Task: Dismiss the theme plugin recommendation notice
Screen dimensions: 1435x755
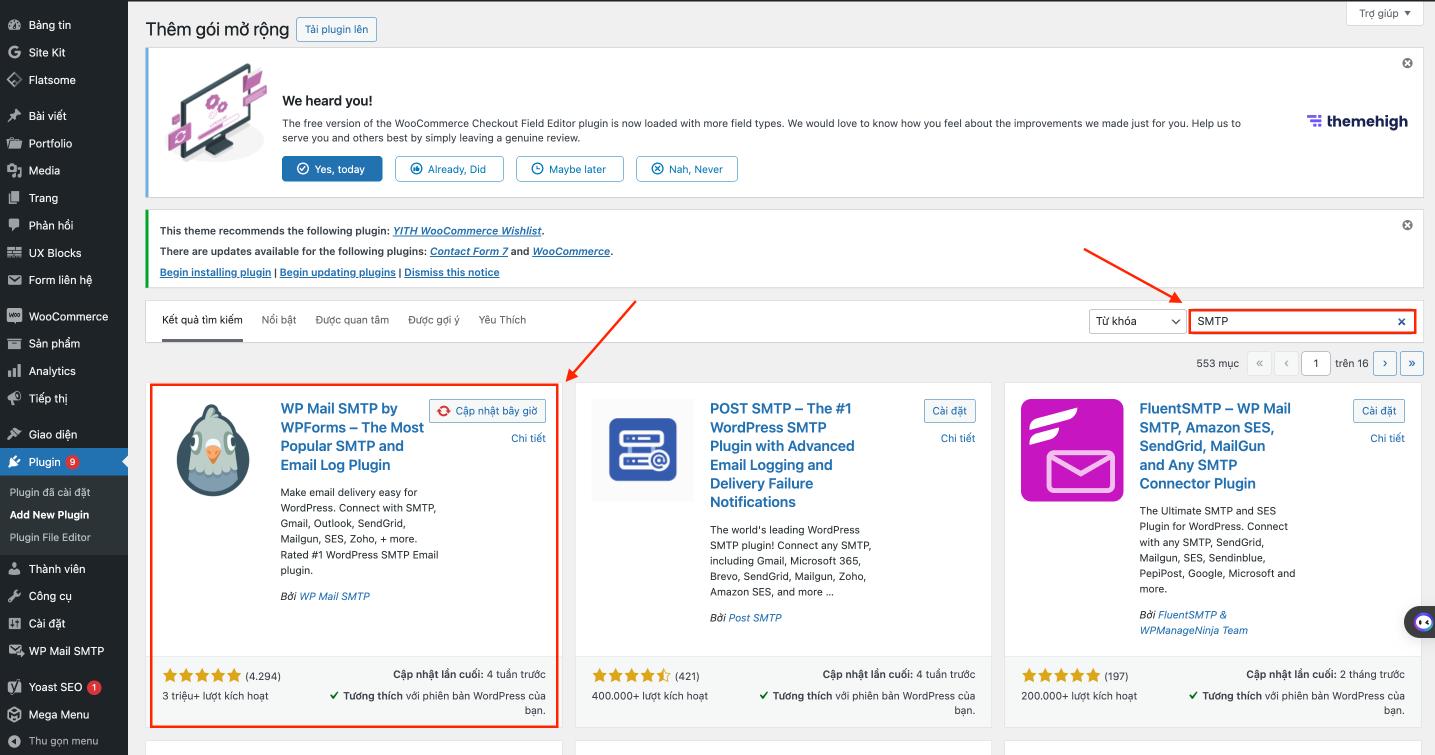Action: click(1407, 225)
